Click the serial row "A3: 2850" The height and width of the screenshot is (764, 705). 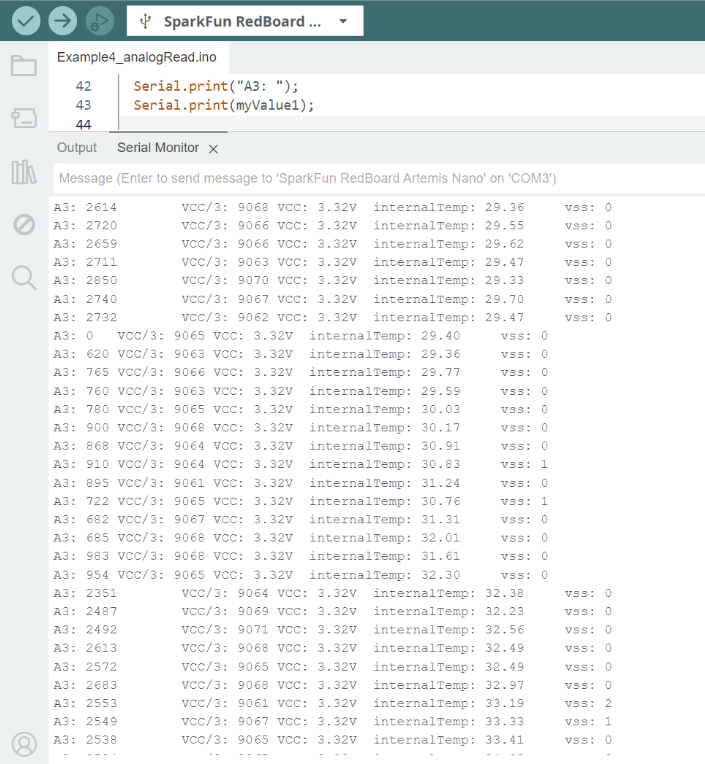coord(332,280)
